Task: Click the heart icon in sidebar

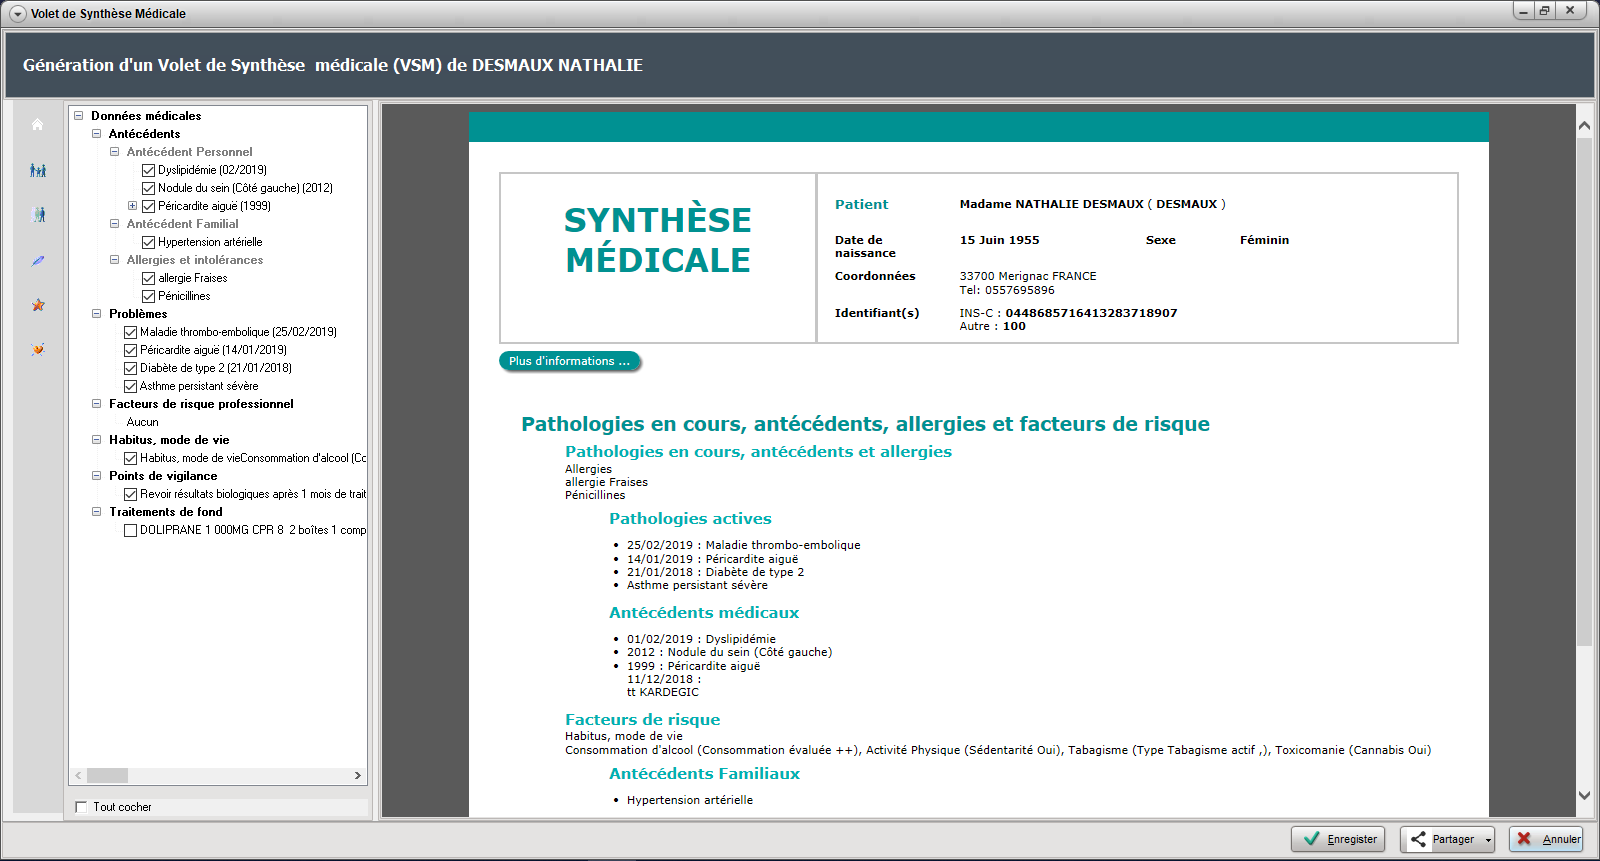Action: click(38, 349)
